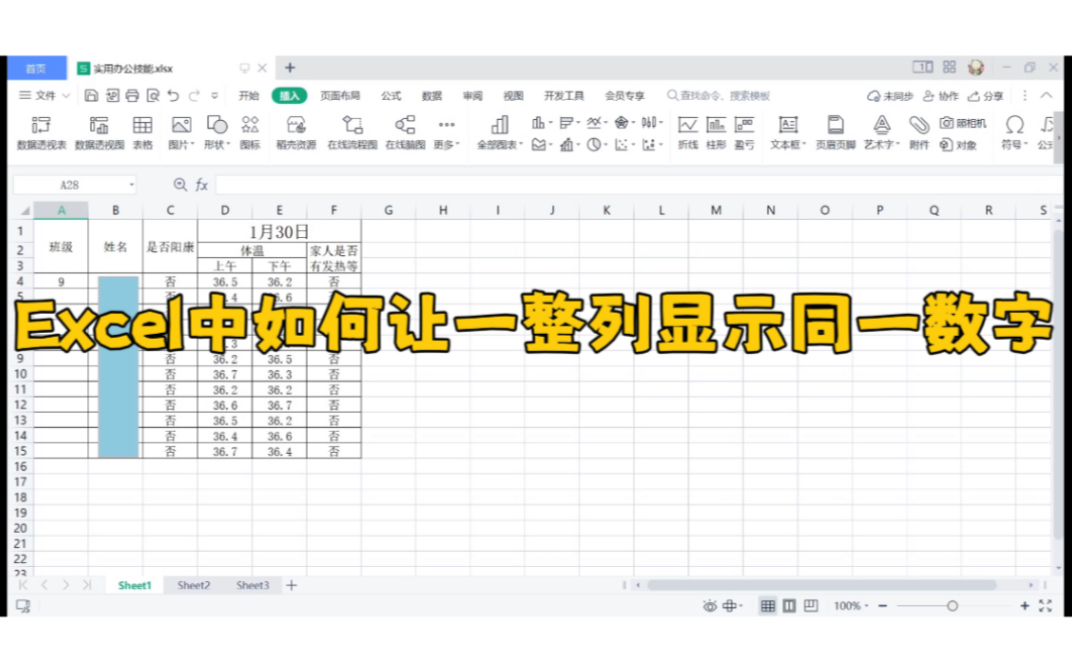Click the horizontal scrollbar thumb
The height and width of the screenshot is (670, 1072).
pos(821,585)
